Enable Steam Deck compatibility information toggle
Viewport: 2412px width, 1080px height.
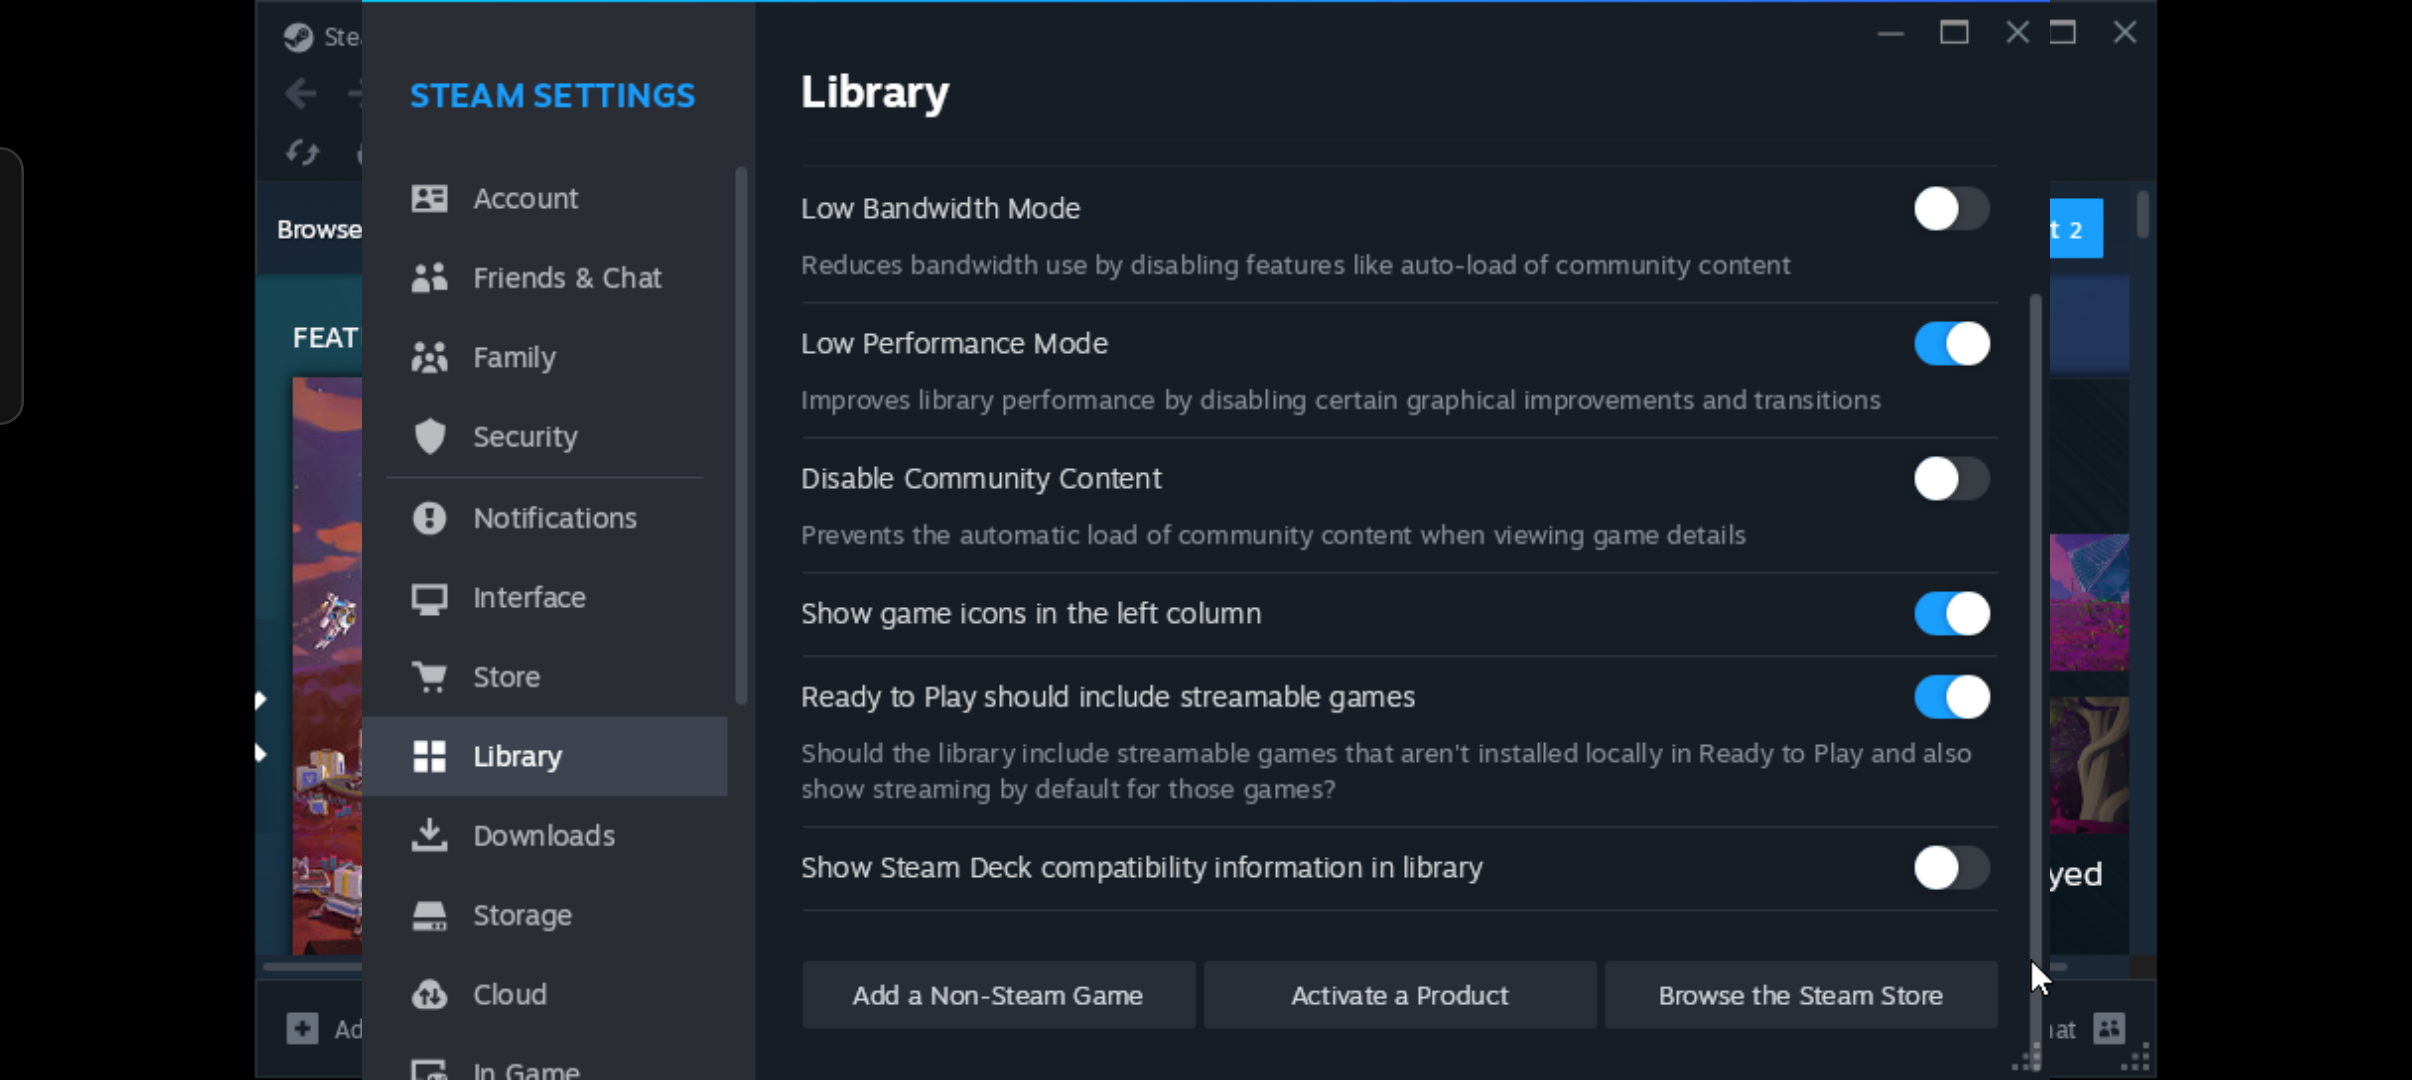coord(1951,868)
